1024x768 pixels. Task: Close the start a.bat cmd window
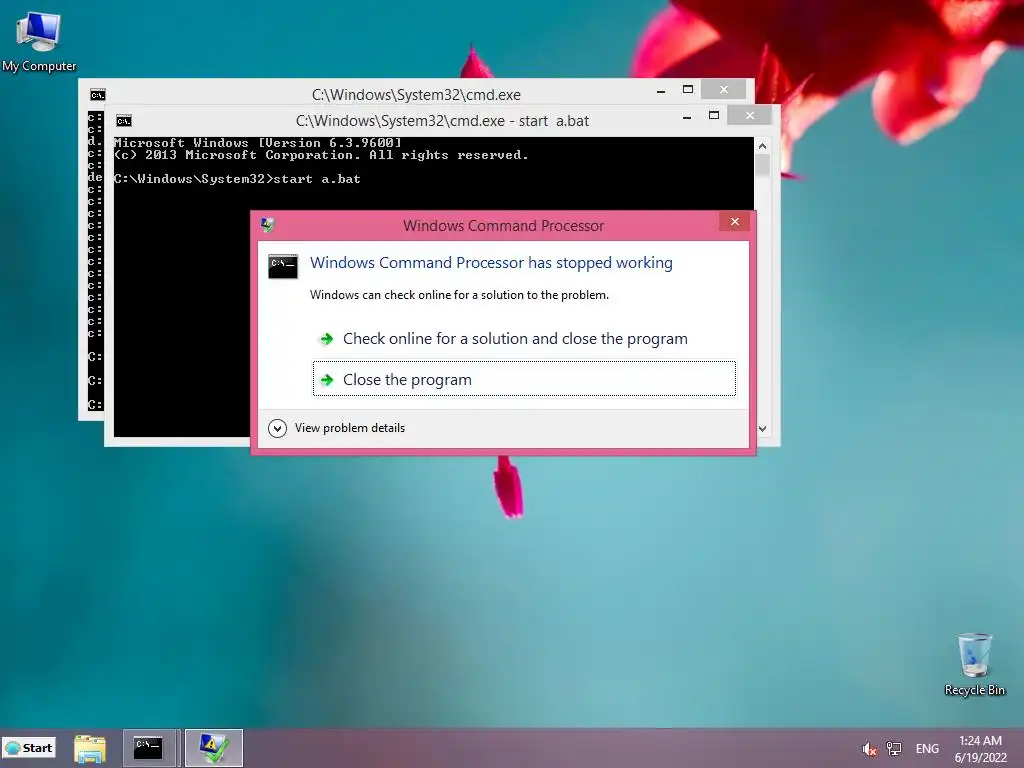pyautogui.click(x=750, y=116)
